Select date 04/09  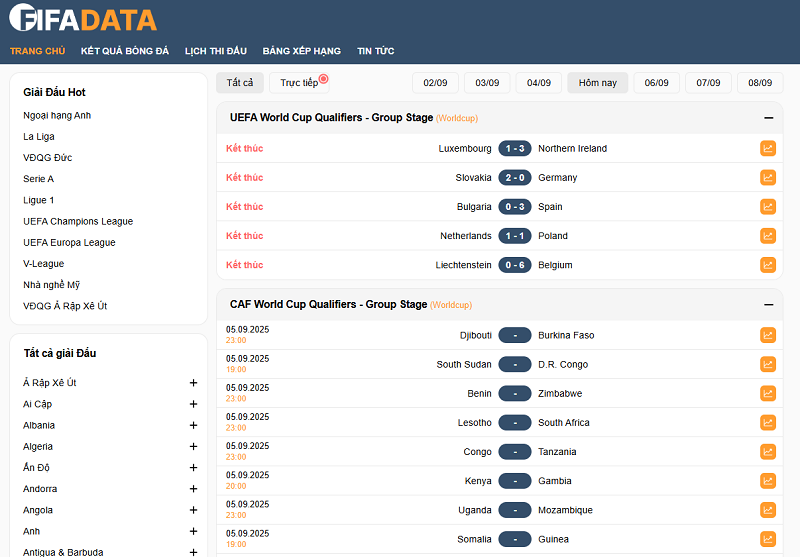539,83
